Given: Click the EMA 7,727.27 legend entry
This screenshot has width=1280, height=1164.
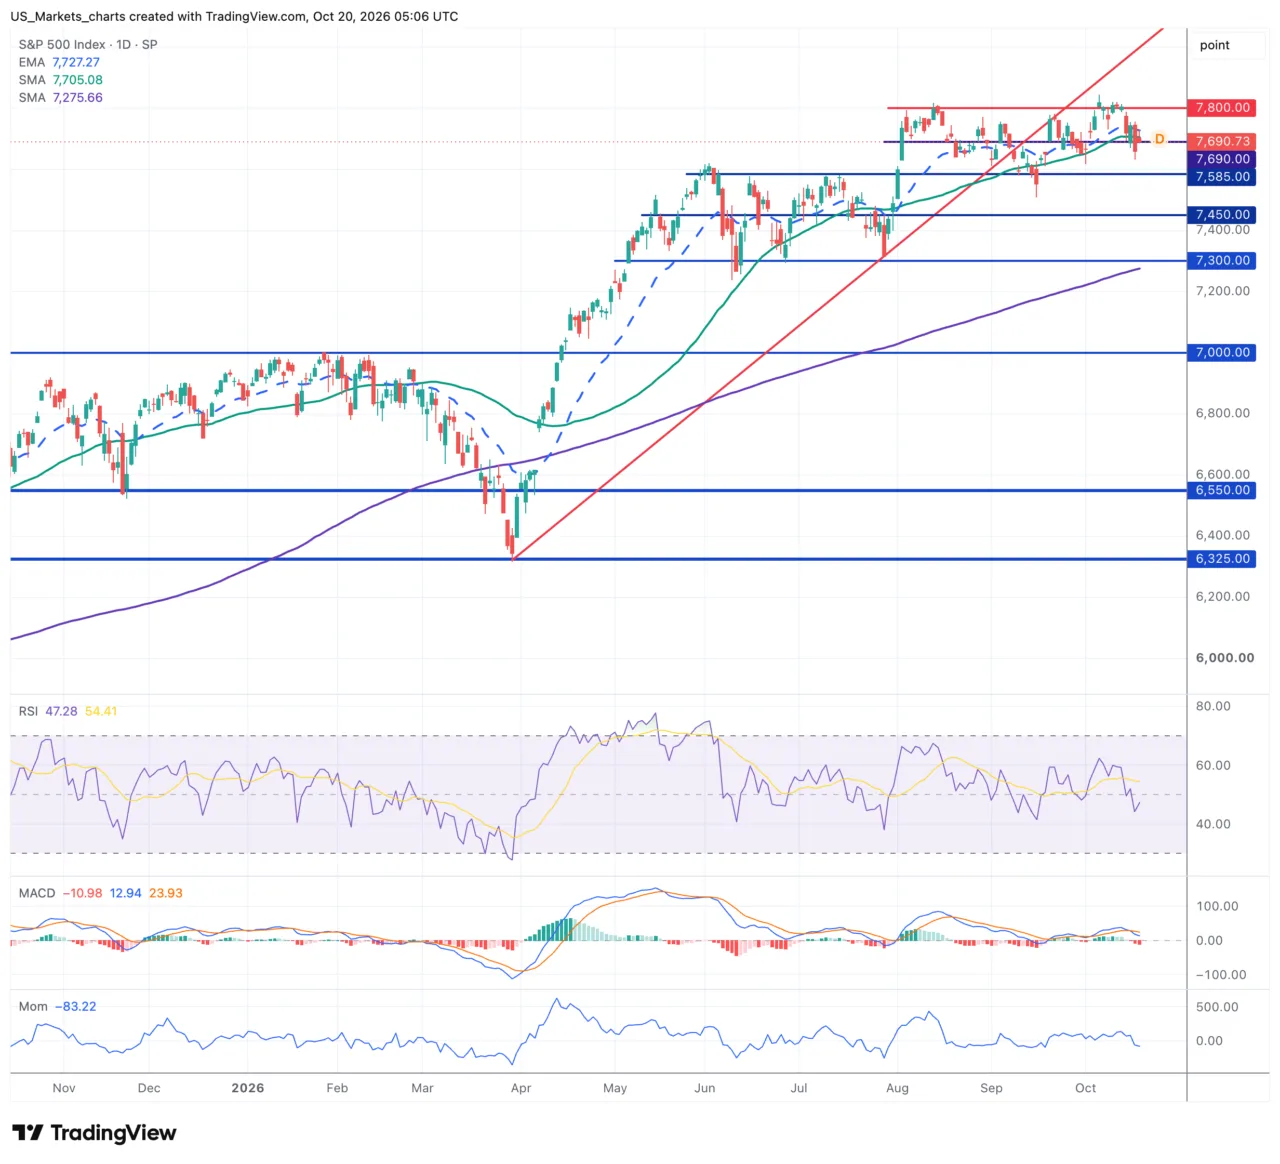Looking at the screenshot, I should (59, 62).
